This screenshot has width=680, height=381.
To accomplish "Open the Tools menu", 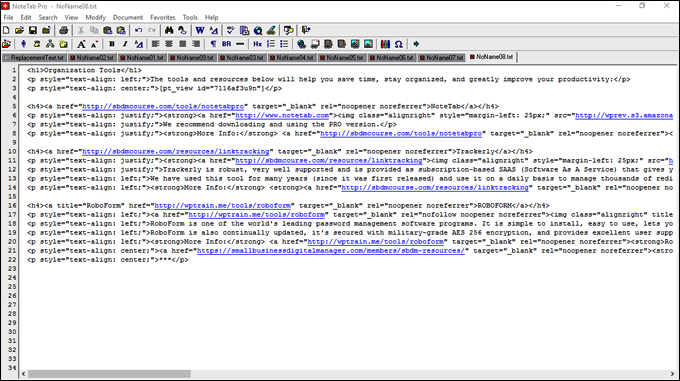I will pos(190,17).
